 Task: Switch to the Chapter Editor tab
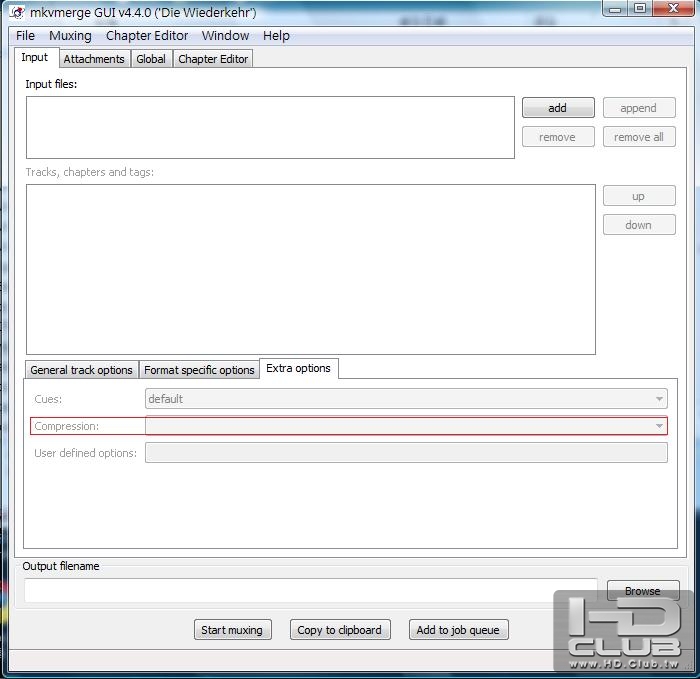click(x=213, y=59)
